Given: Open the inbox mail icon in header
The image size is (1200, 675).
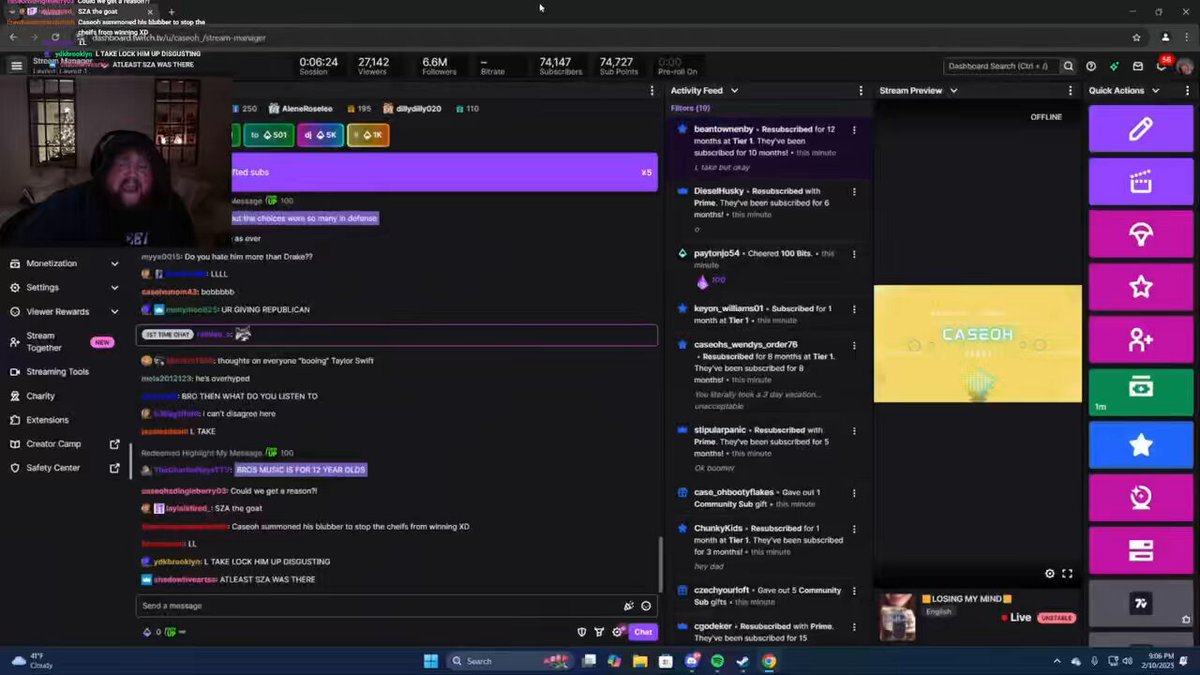Looking at the screenshot, I should point(1138,66).
